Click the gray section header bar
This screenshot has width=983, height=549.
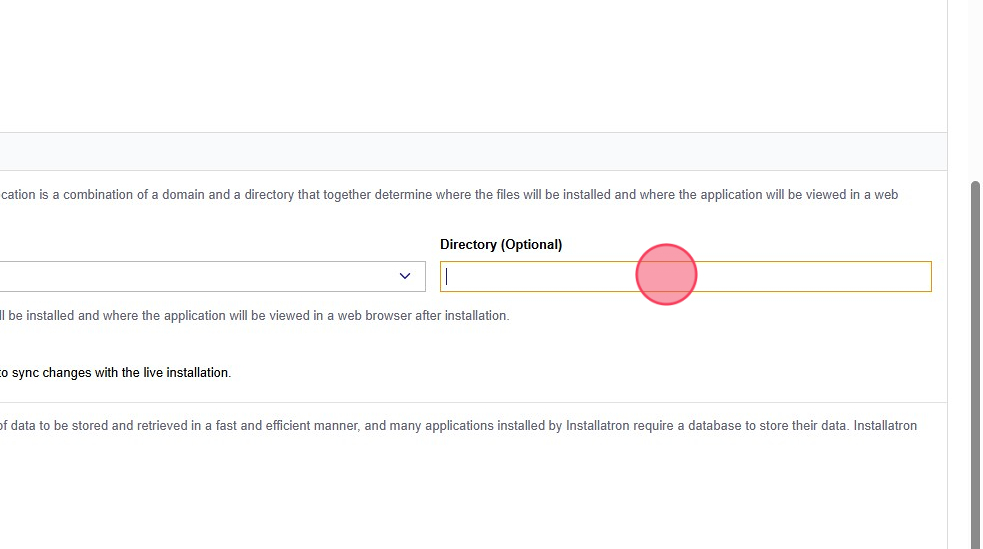[x=470, y=152]
